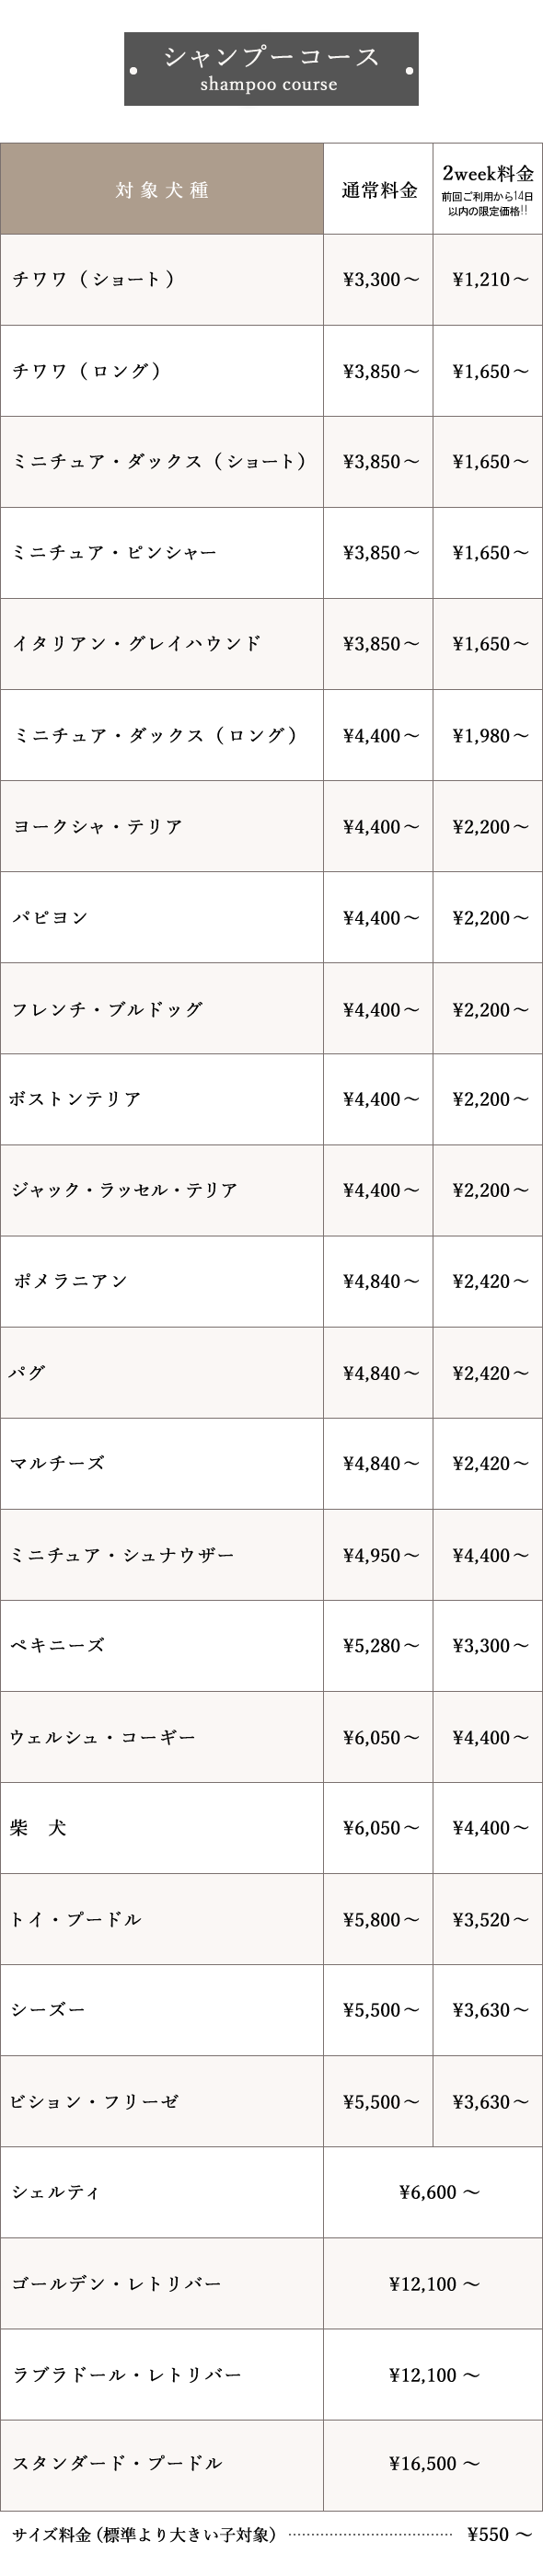The height and width of the screenshot is (2576, 543).
Task: Select the チワワ（ロング） row label
Action: tap(87, 371)
